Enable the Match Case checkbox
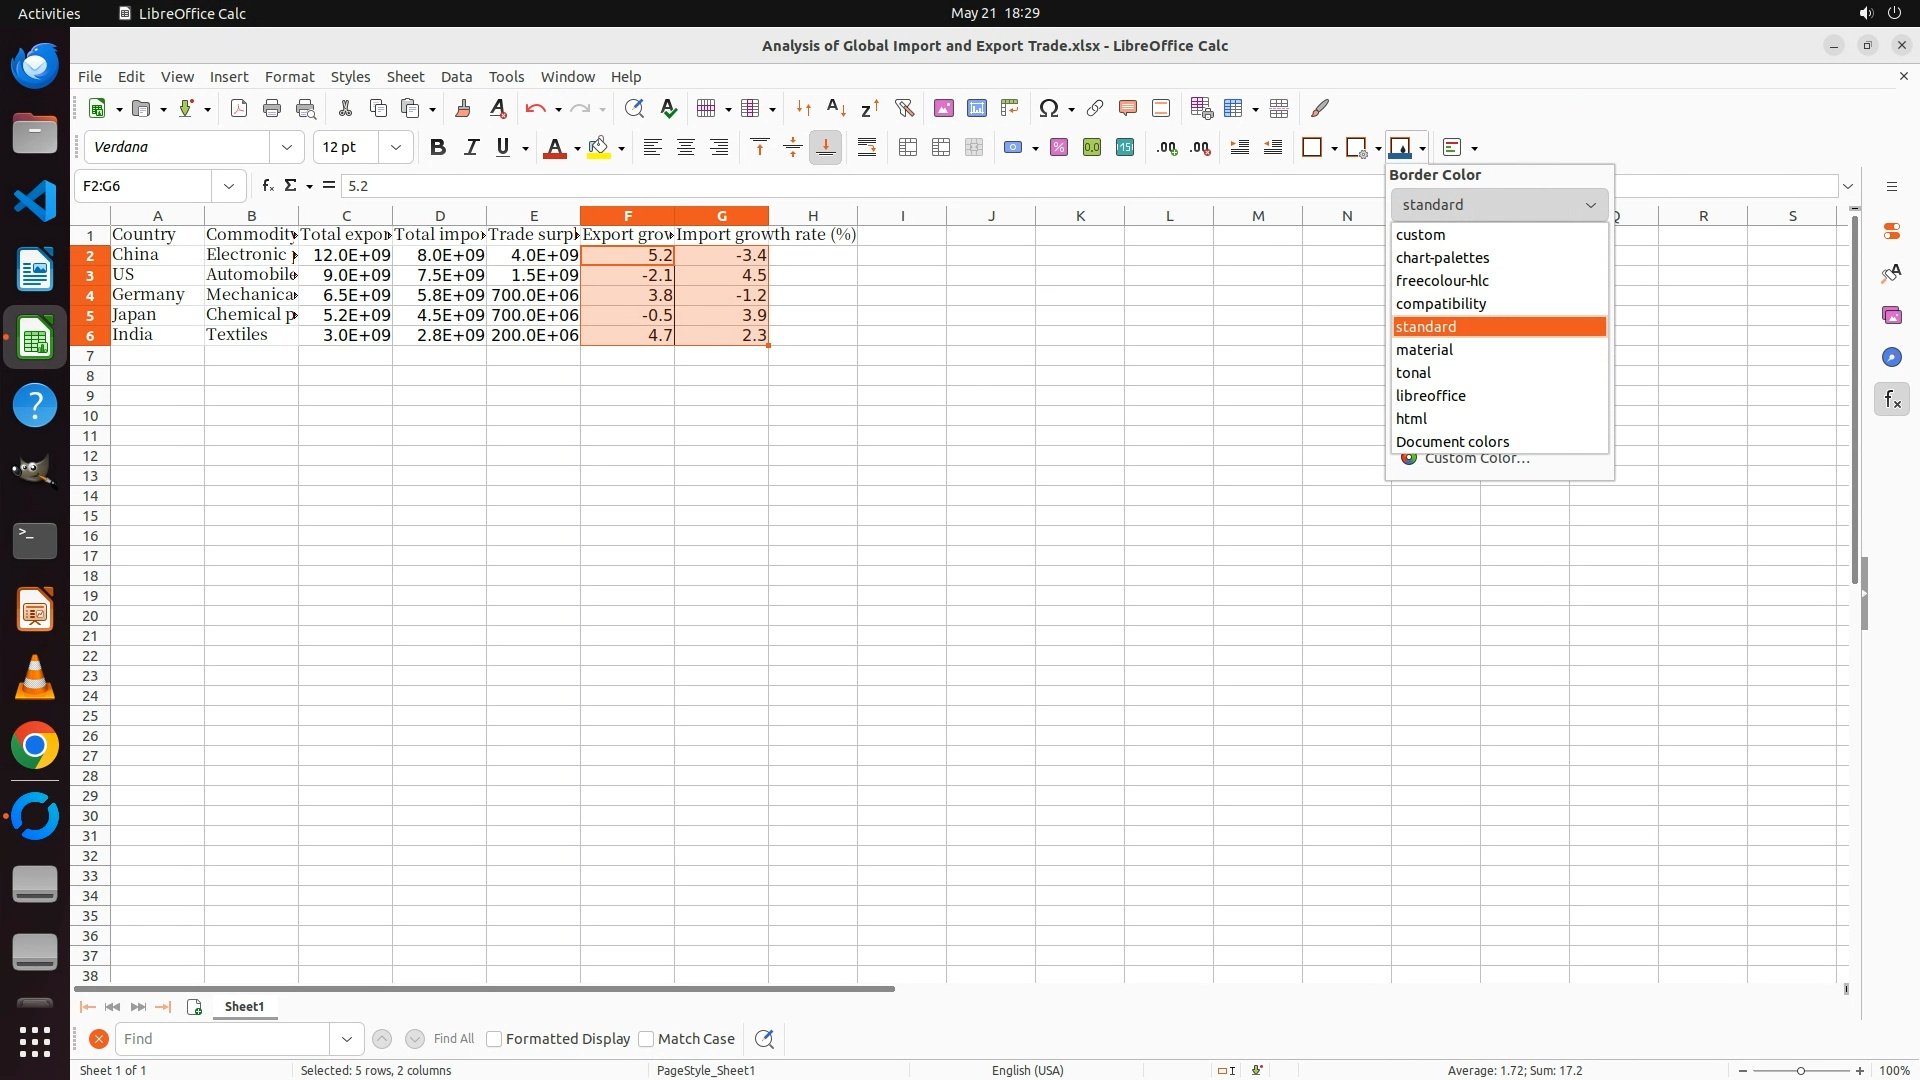Screen dimensions: 1920x1080 click(646, 1039)
